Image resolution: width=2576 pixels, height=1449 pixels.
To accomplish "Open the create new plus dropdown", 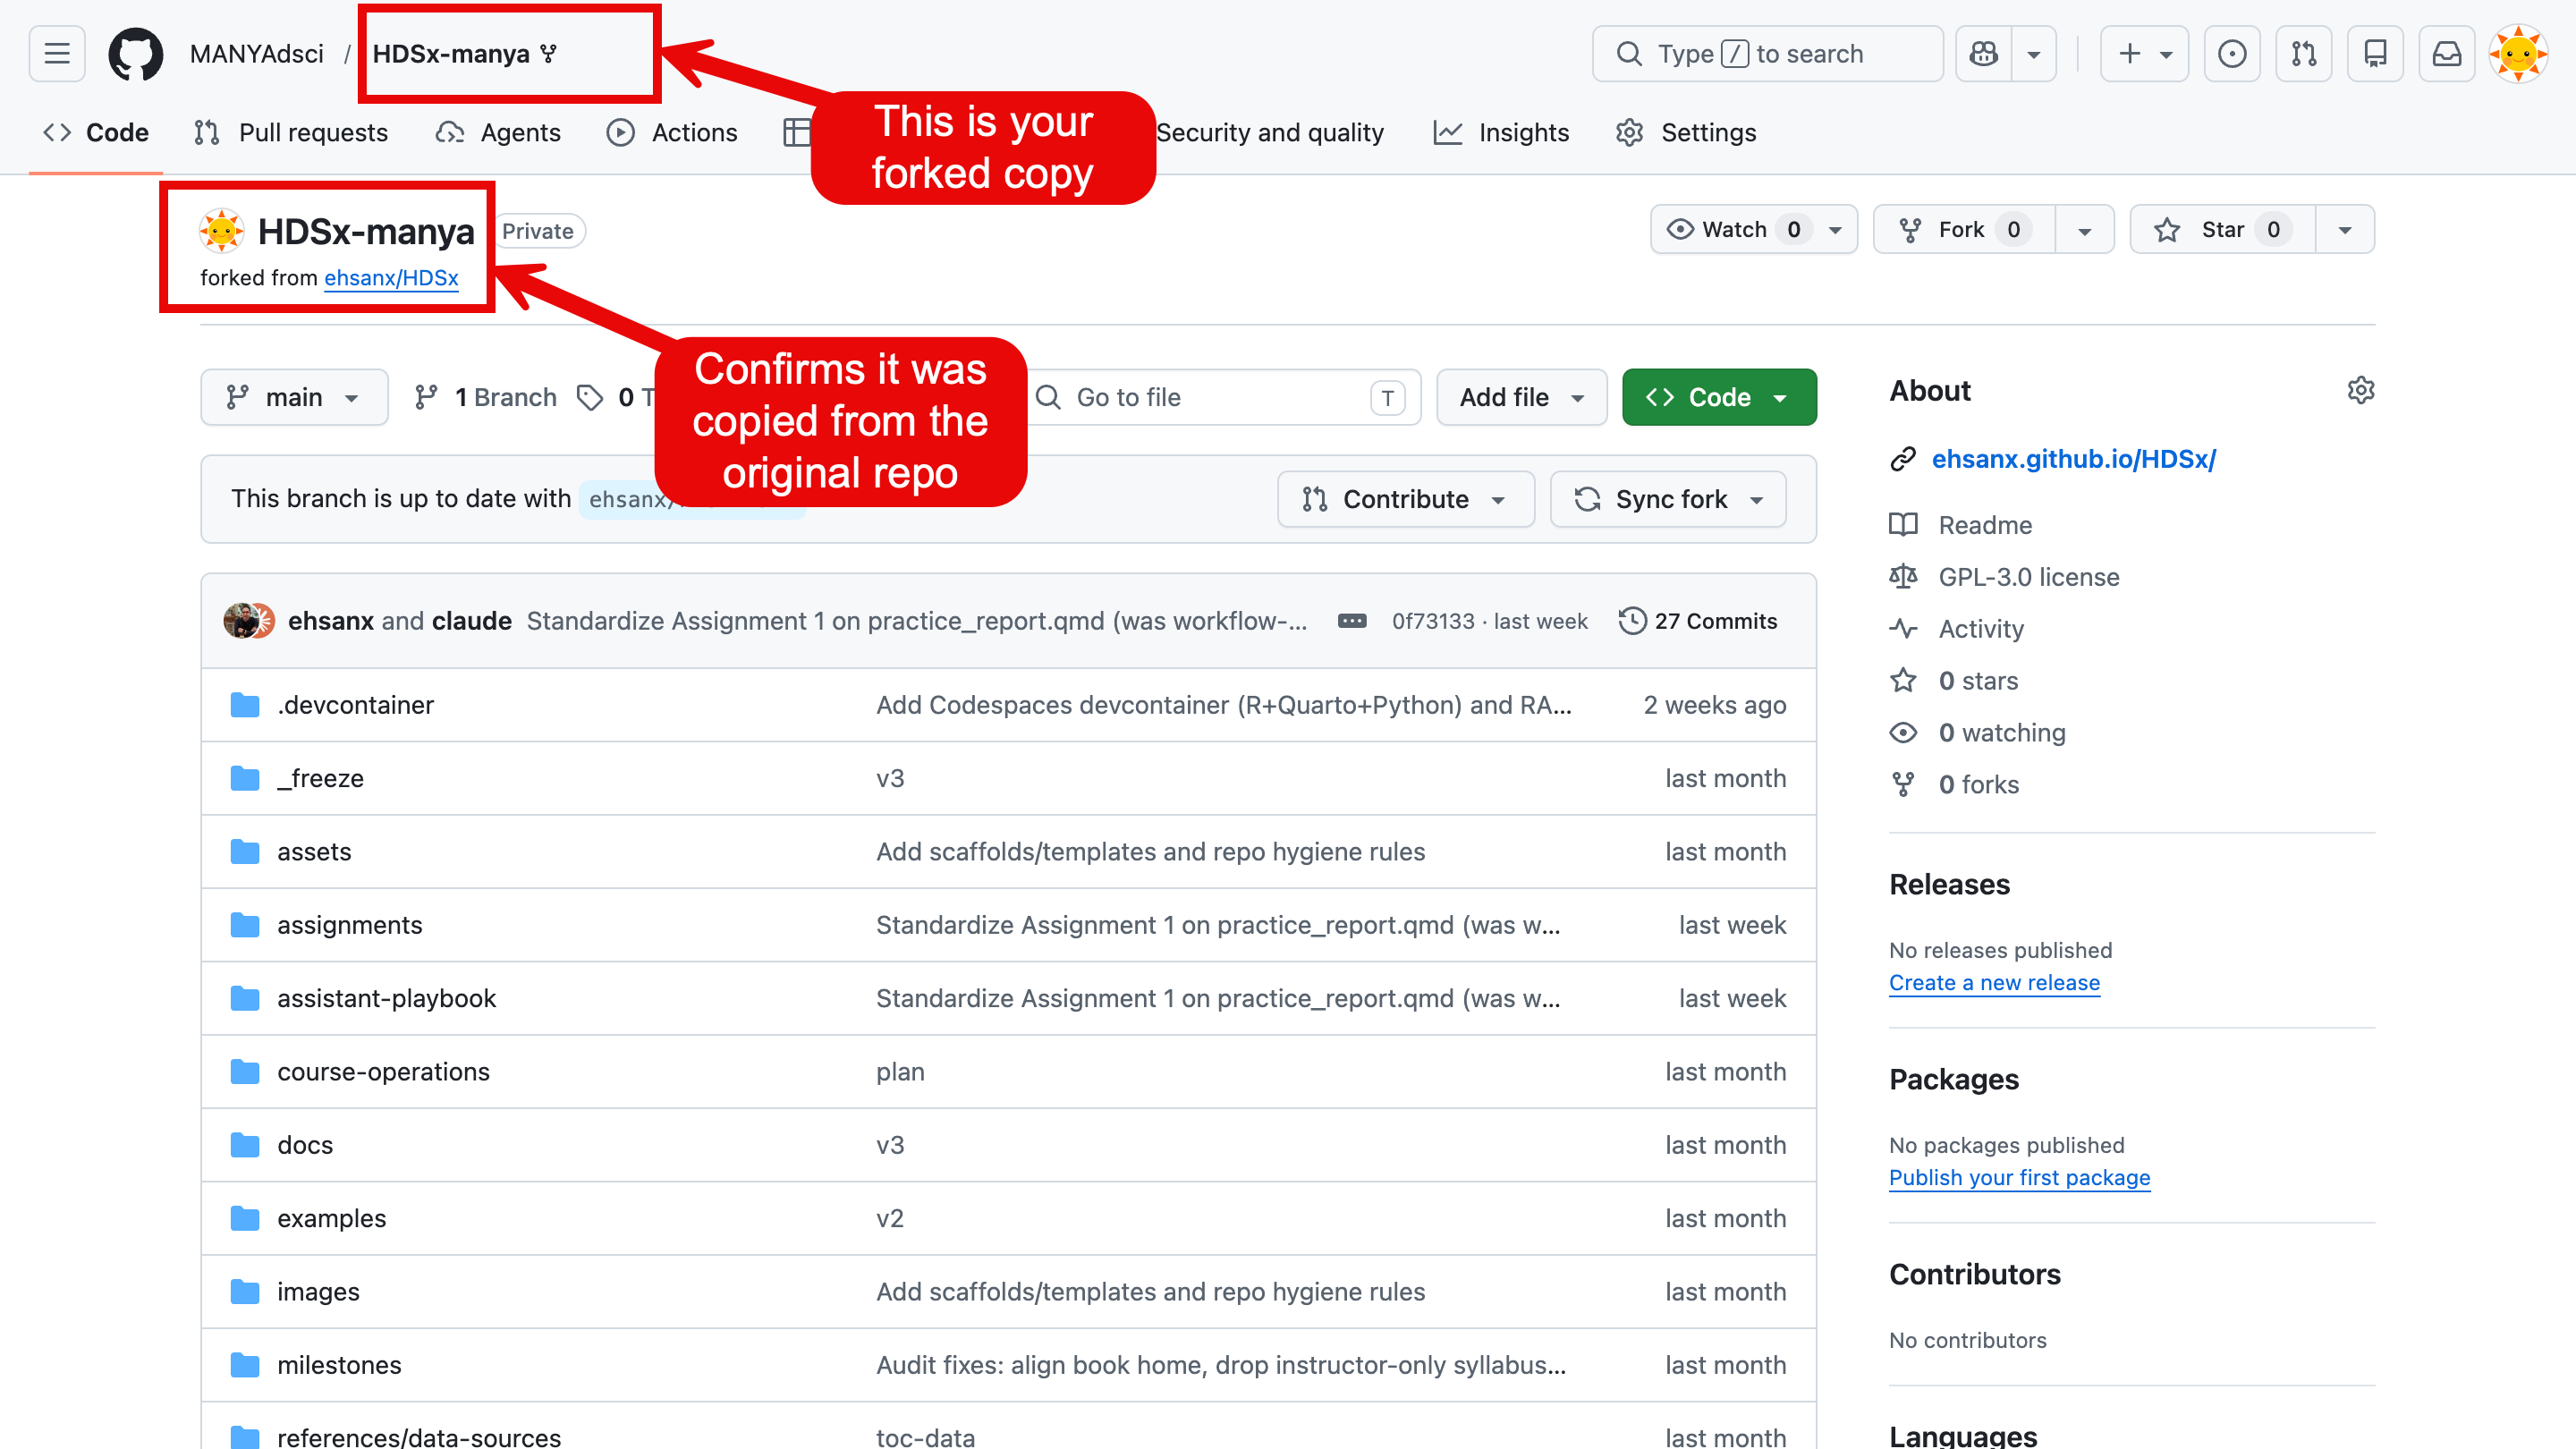I will coord(2144,53).
